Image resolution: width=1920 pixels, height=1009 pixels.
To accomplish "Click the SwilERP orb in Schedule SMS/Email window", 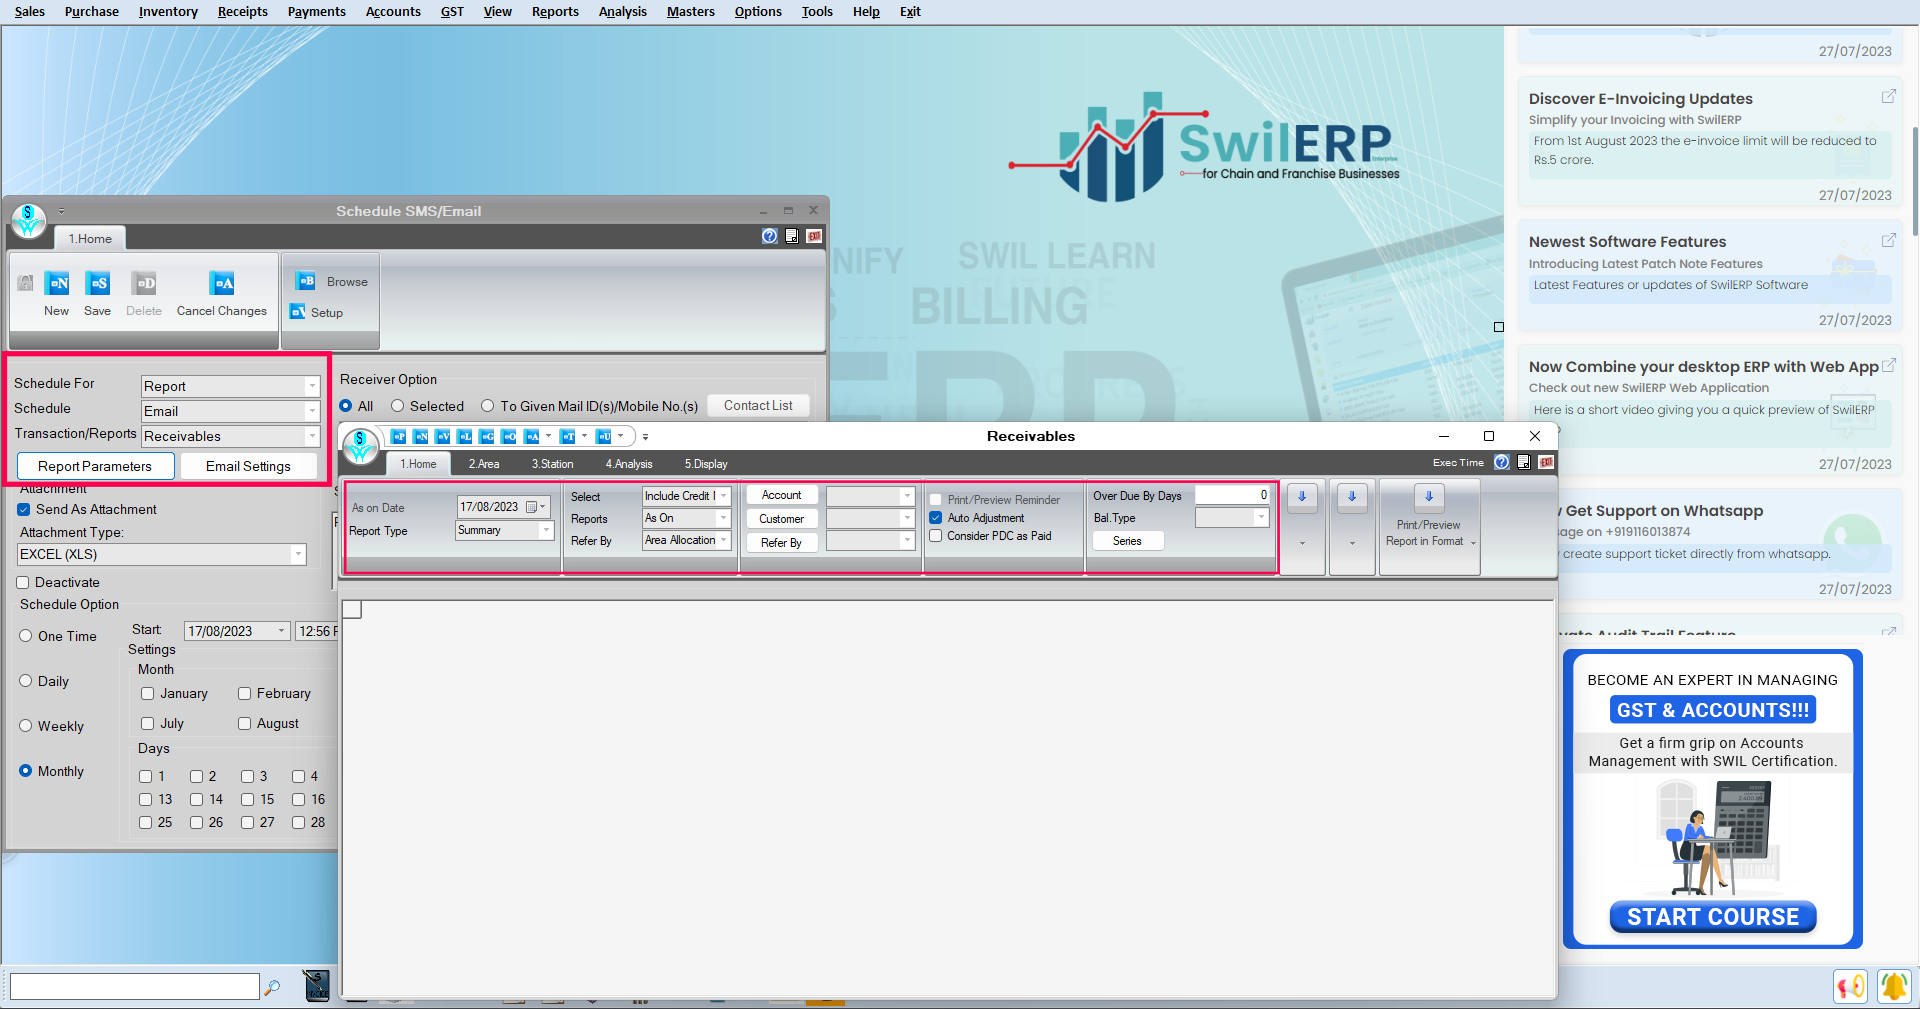I will point(28,221).
